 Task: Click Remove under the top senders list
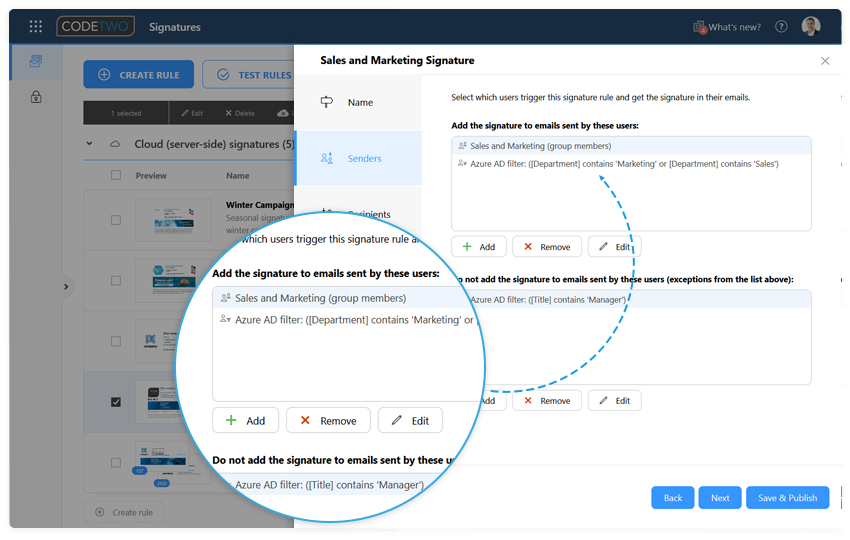click(x=546, y=247)
